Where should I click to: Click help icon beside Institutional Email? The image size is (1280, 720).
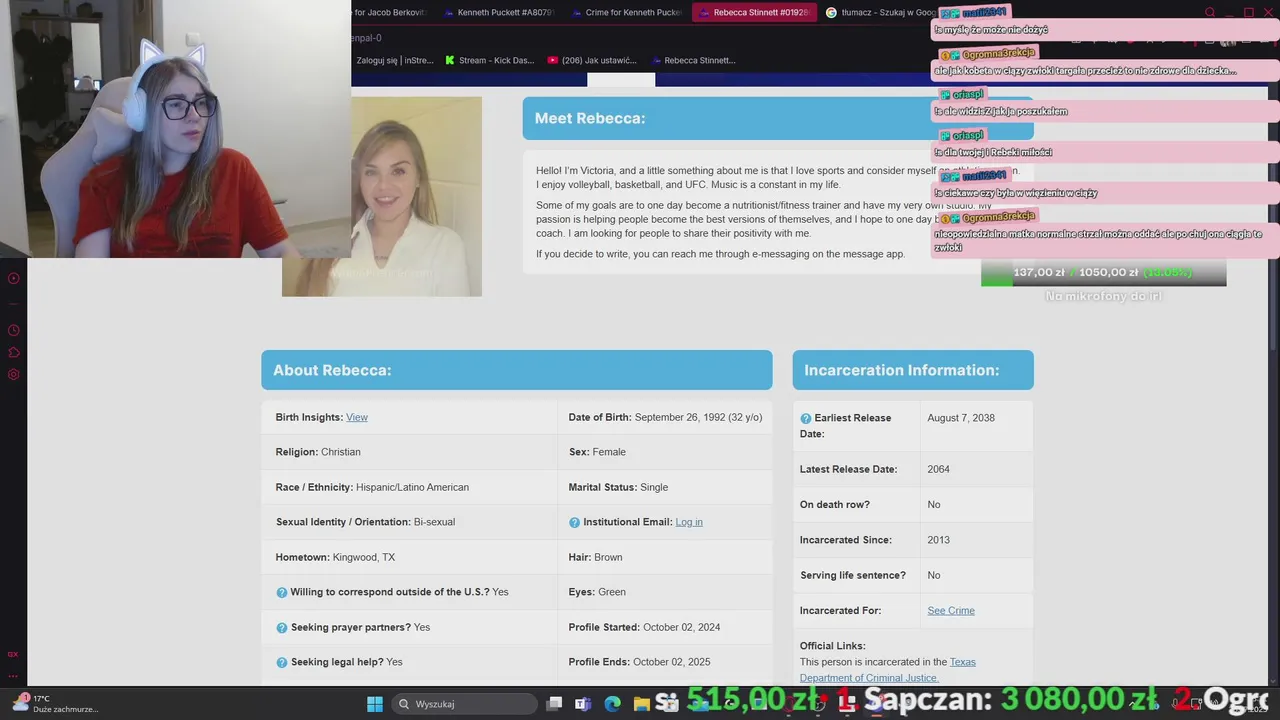pyautogui.click(x=574, y=522)
